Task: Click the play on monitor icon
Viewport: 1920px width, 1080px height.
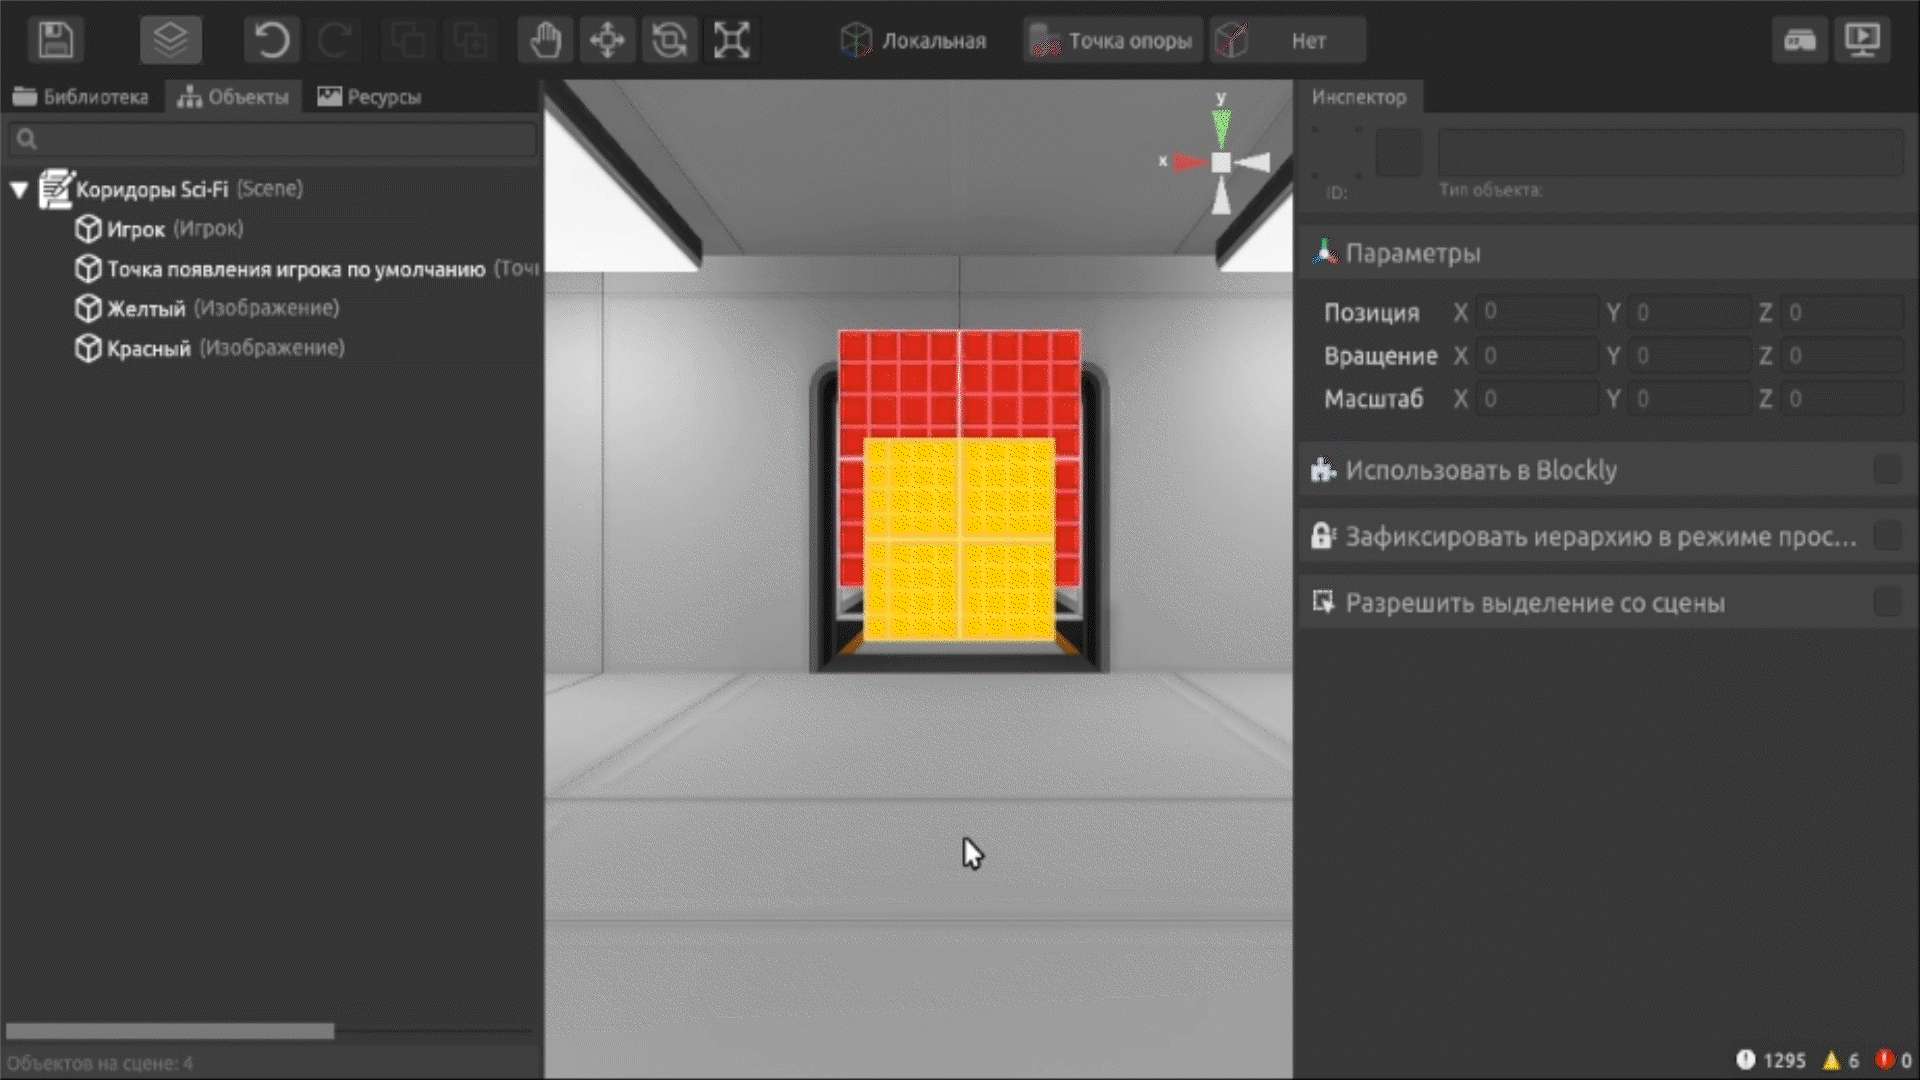Action: 1861,40
